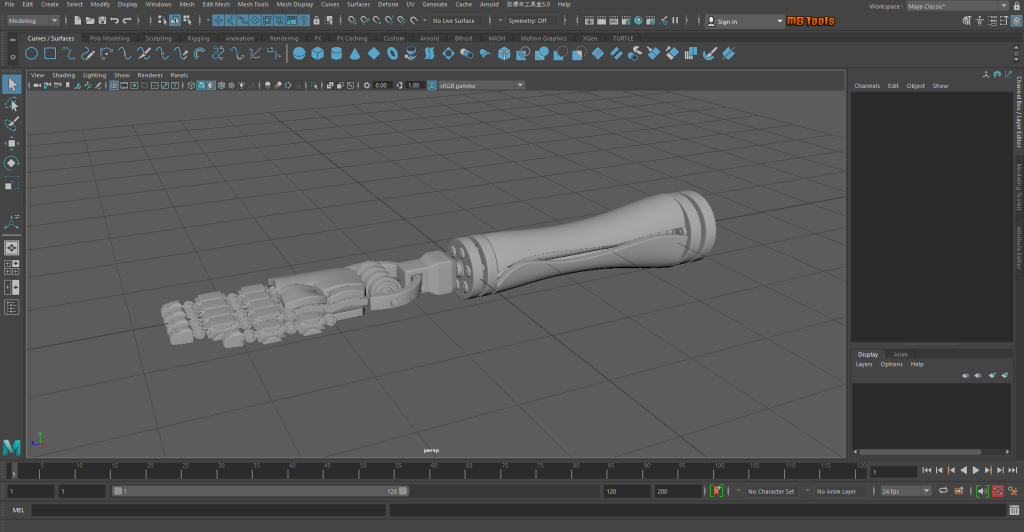Toggle the audio mute speaker button
Image resolution: width=1024 pixels, height=532 pixels.
point(982,491)
